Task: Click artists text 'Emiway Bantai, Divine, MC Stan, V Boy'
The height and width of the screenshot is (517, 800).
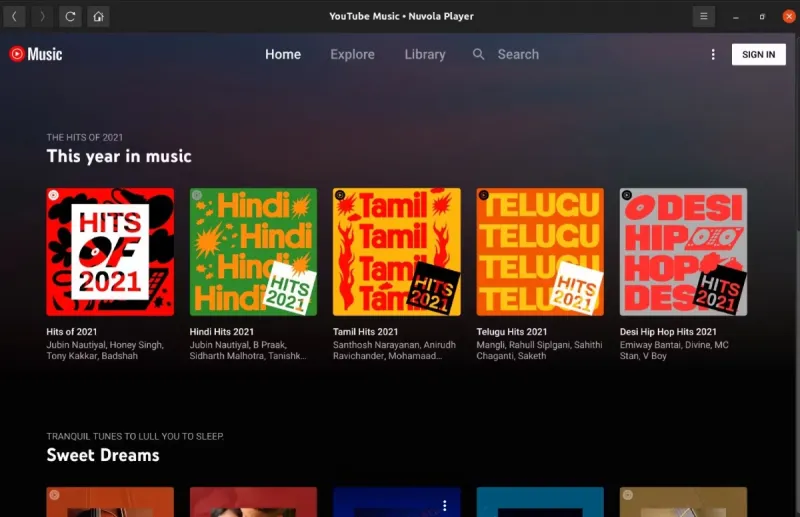Action: (x=674, y=350)
